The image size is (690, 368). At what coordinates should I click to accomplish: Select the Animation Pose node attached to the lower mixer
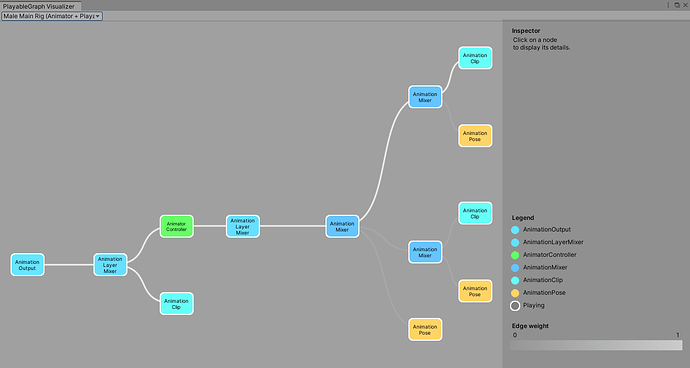475,291
